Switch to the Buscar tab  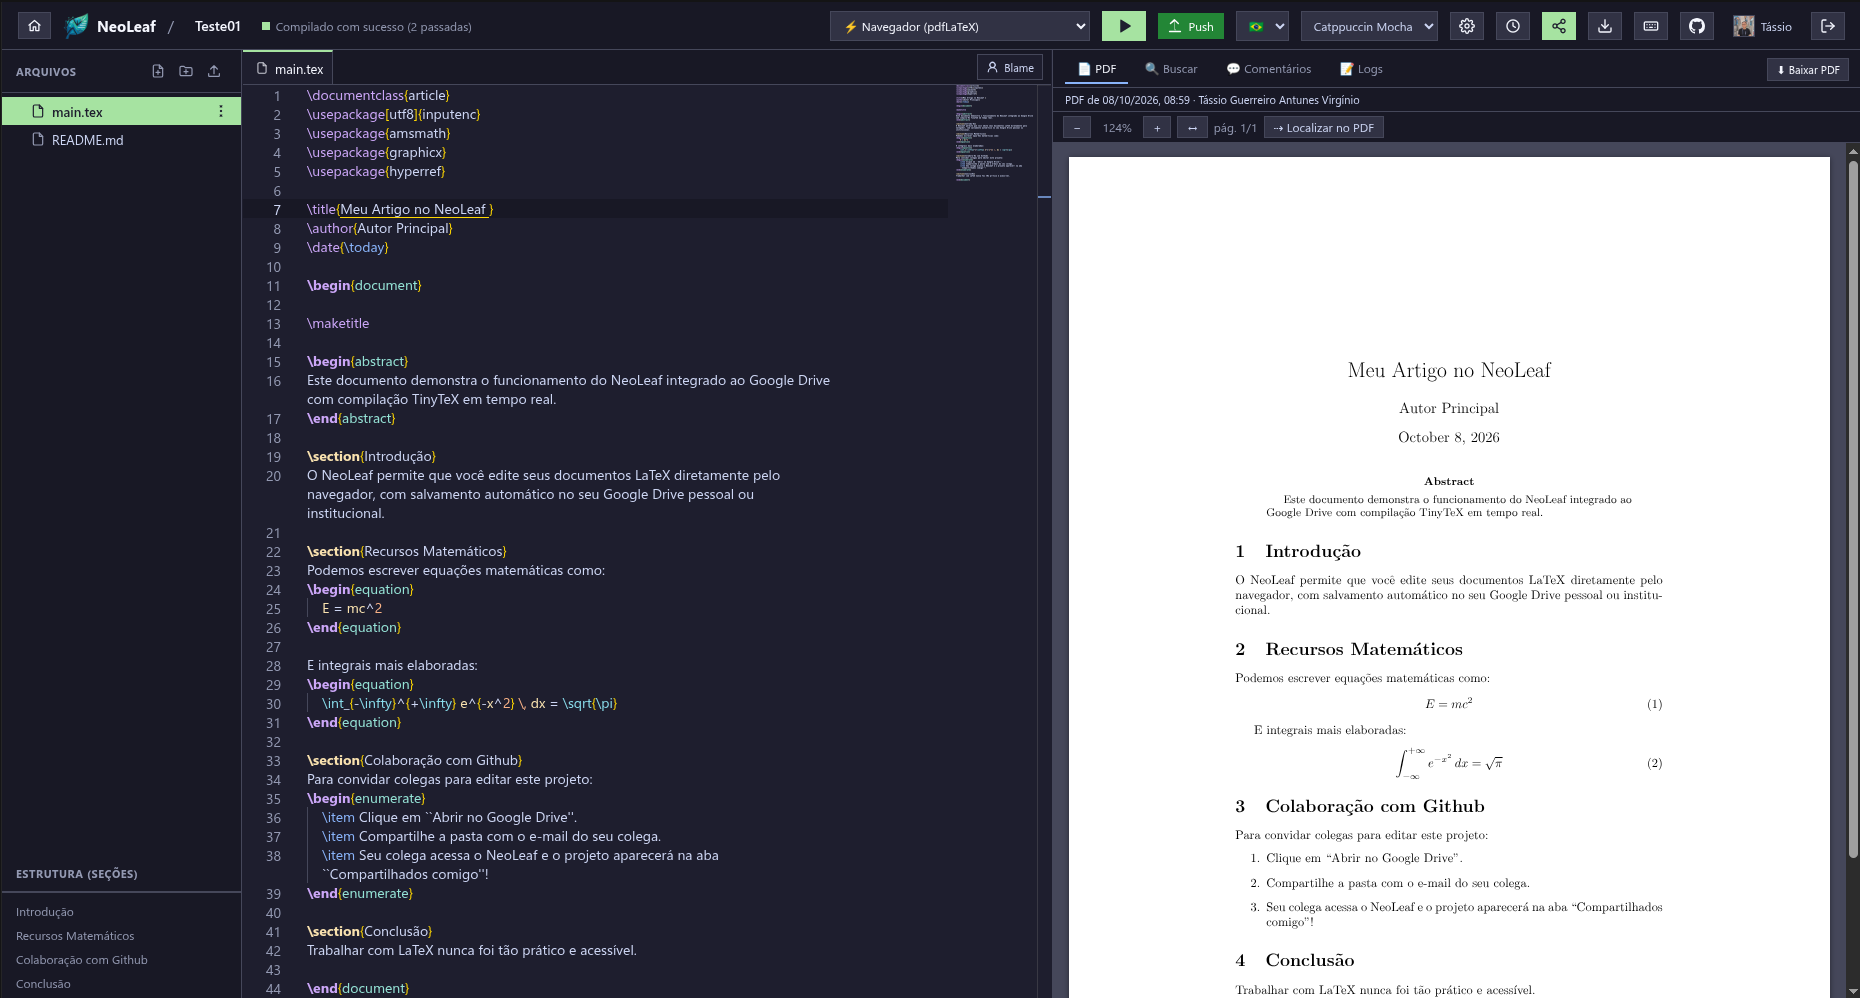pyautogui.click(x=1171, y=69)
